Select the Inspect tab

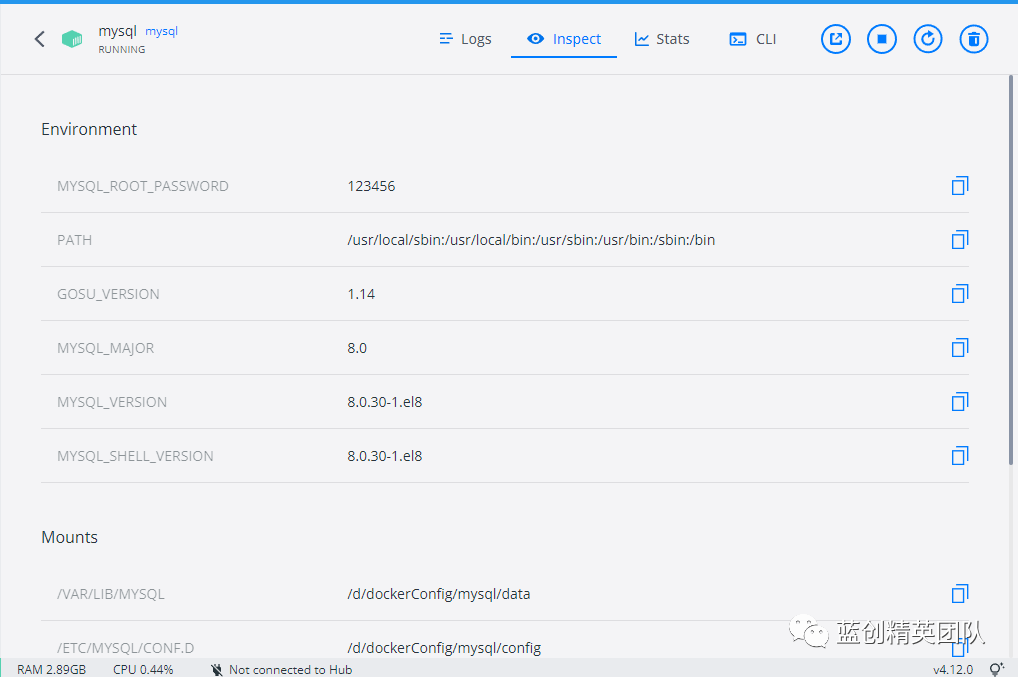564,39
